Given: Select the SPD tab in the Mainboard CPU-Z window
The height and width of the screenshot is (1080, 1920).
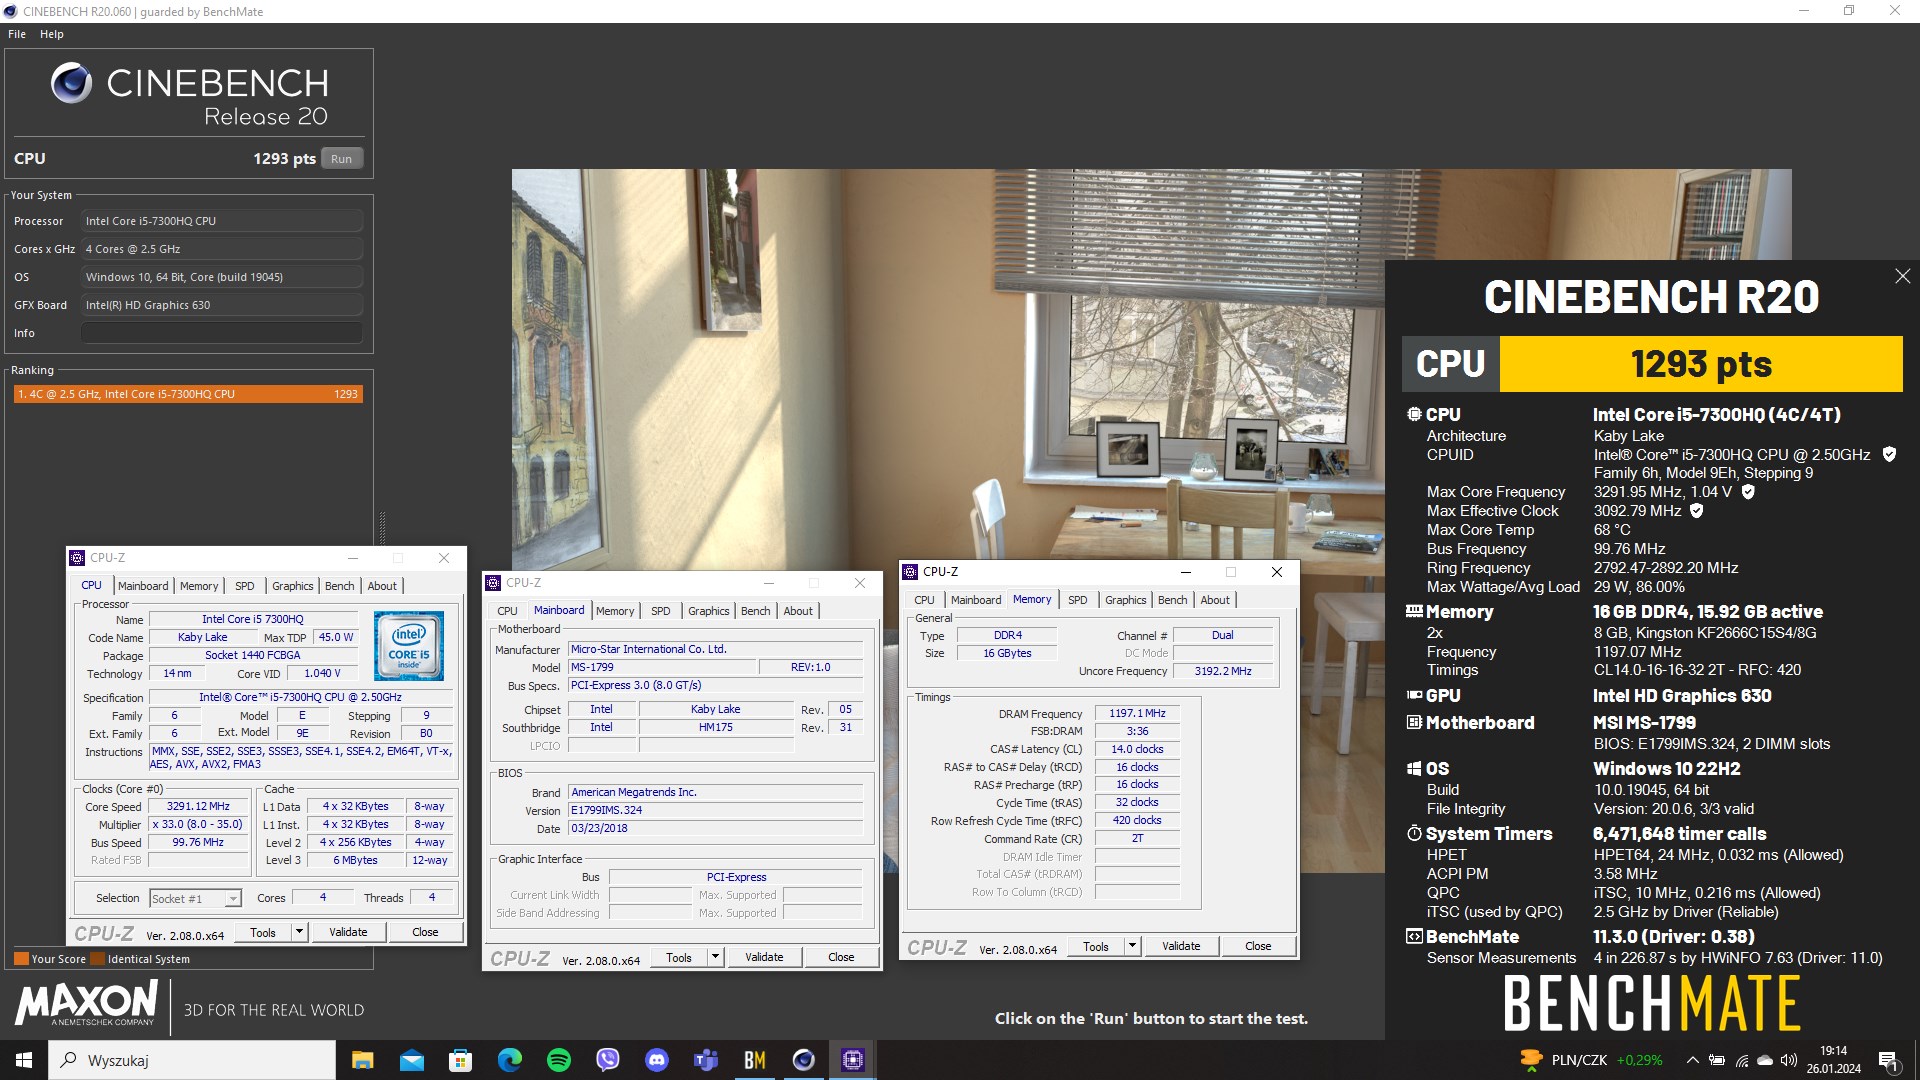Looking at the screenshot, I should [661, 611].
